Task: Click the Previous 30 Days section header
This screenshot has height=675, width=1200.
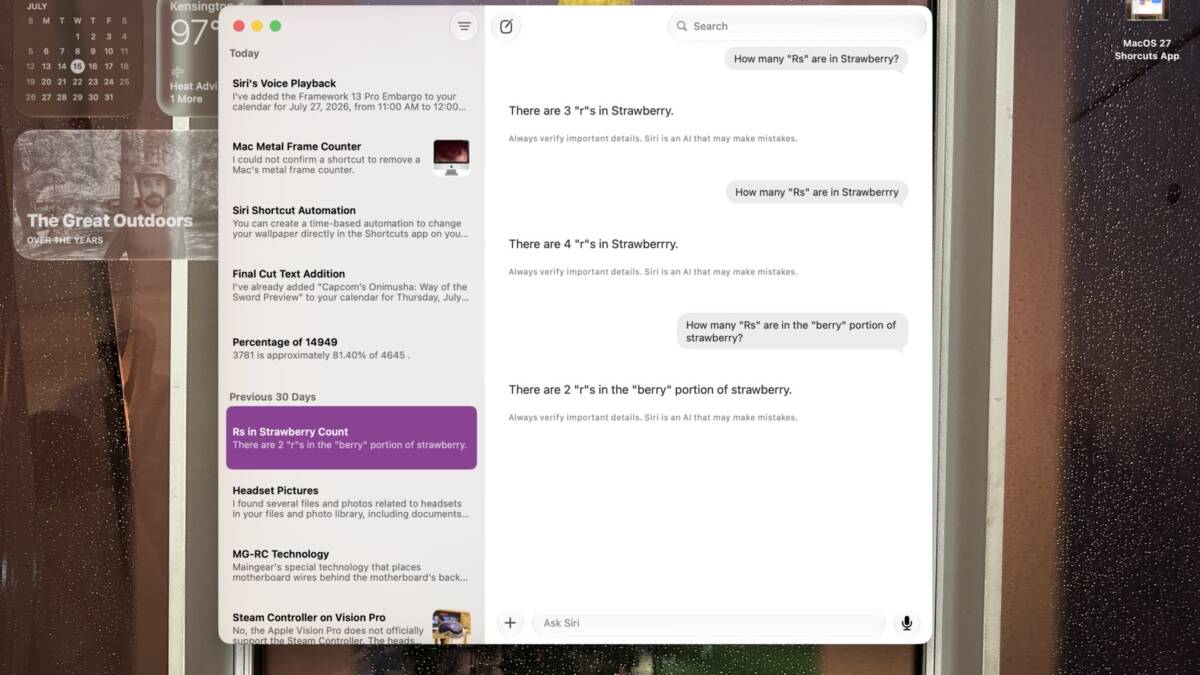Action: [272, 397]
